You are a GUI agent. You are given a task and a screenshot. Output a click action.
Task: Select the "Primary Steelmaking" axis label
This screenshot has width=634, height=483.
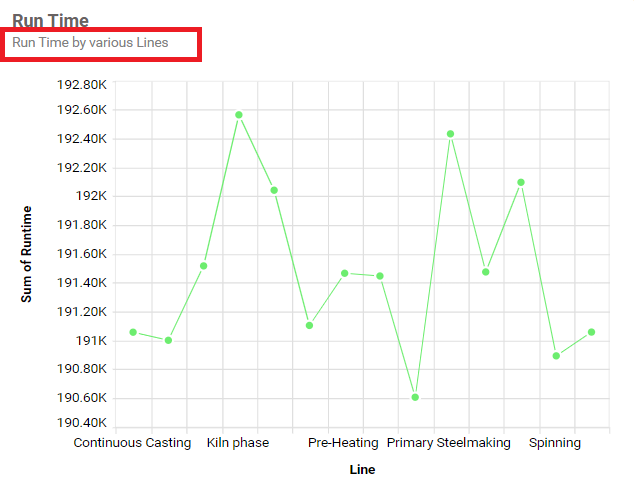click(x=448, y=442)
